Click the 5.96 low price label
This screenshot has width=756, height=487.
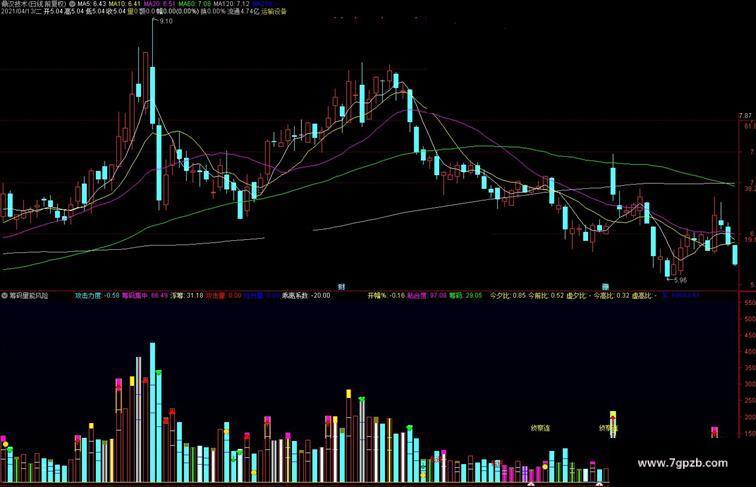tap(680, 280)
